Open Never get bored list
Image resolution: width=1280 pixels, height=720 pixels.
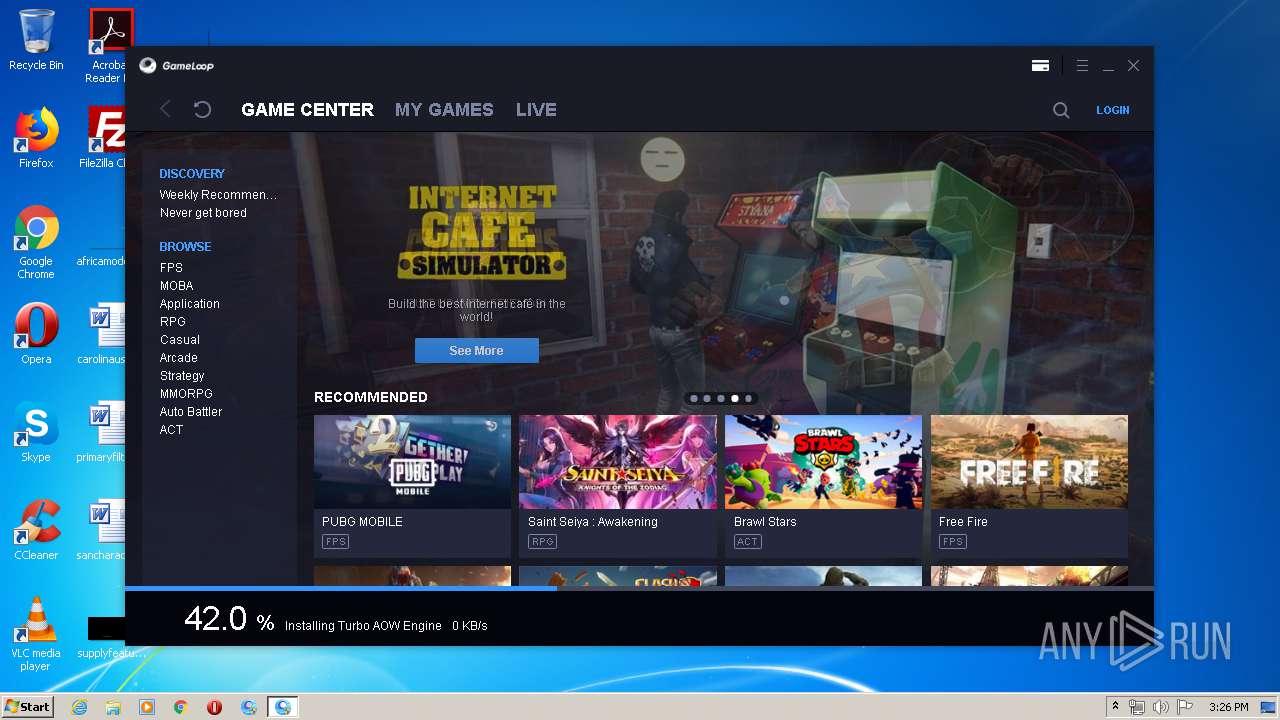pos(203,213)
